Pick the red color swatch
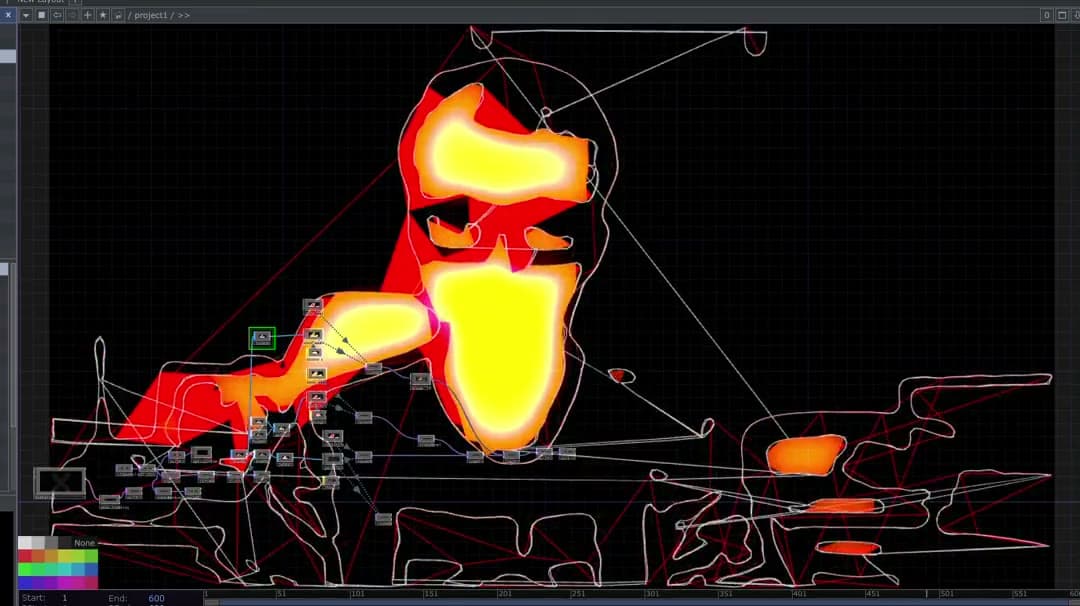The image size is (1080, 606). pyautogui.click(x=25, y=556)
